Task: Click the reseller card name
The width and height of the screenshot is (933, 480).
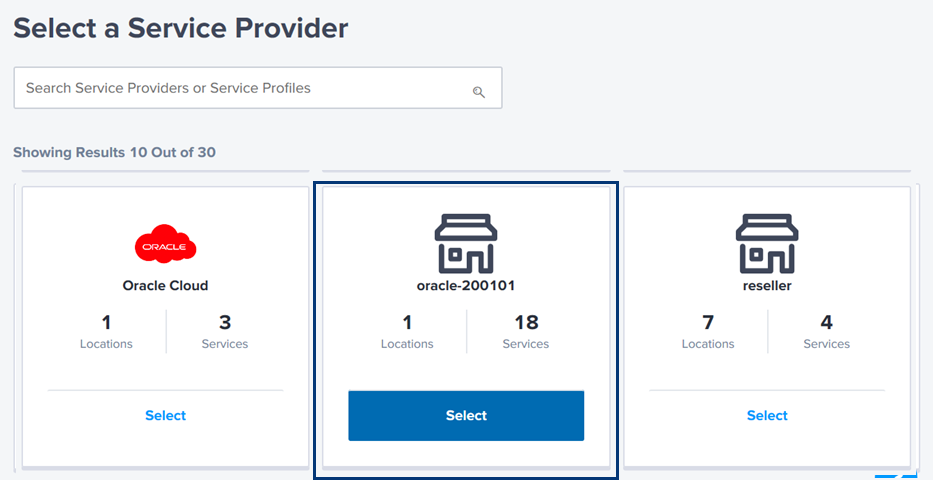Action: (x=767, y=286)
